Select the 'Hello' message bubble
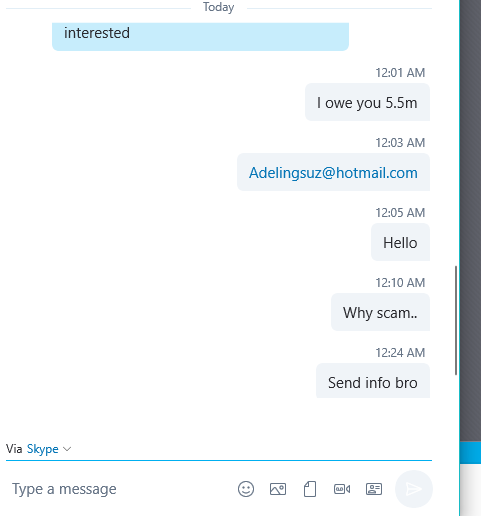 click(400, 242)
